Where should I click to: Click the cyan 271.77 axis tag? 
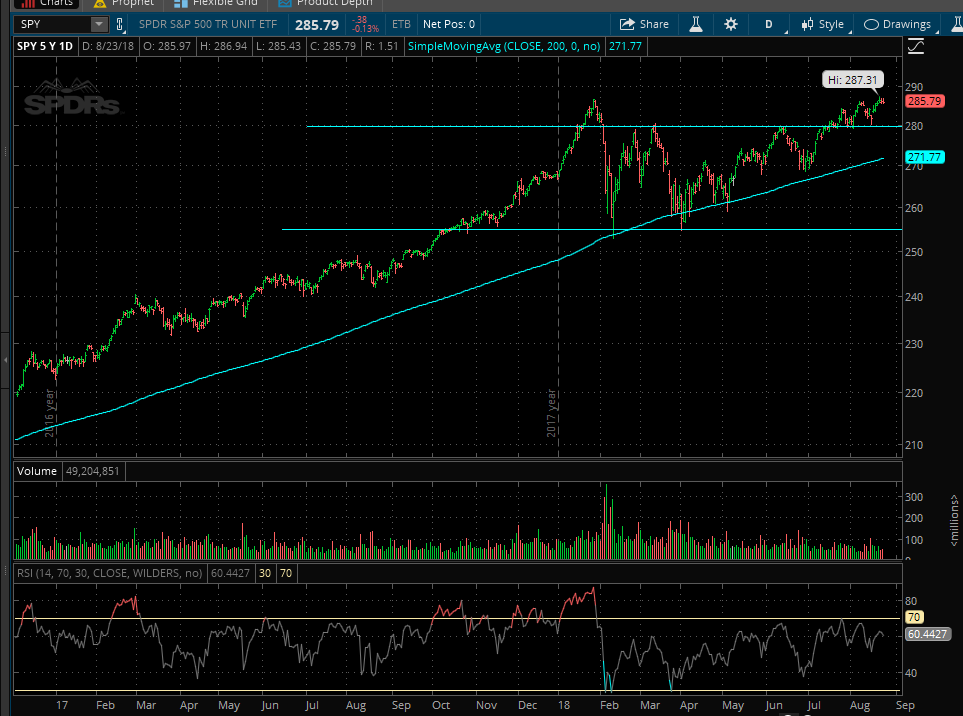tap(925, 158)
